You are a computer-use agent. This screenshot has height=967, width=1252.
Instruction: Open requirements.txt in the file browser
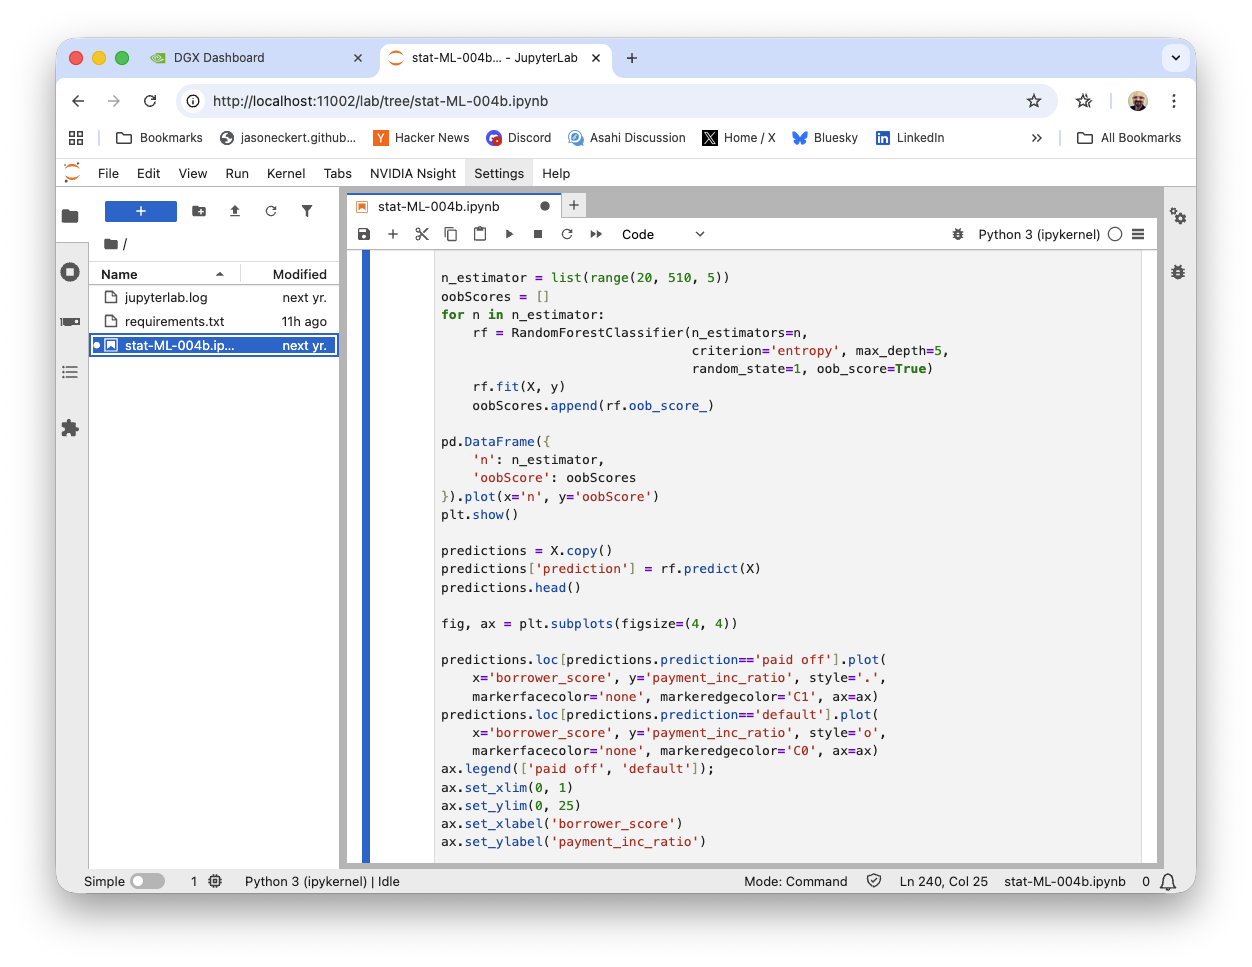click(x=174, y=321)
